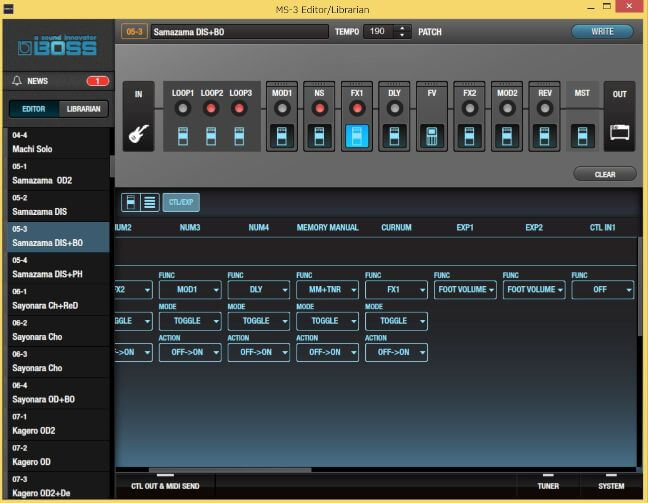The image size is (648, 503).
Task: Click the TEMPO value field 190
Action: click(x=379, y=32)
